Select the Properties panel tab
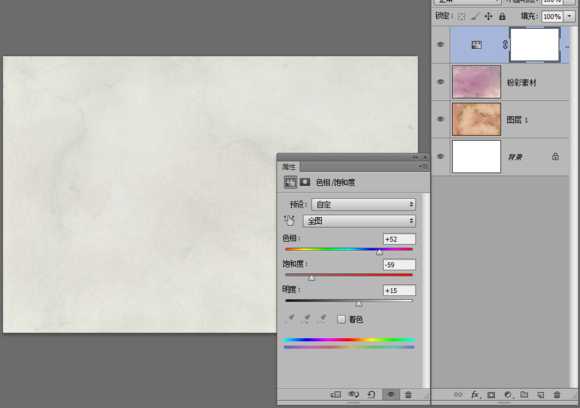The image size is (580, 408). 289,167
